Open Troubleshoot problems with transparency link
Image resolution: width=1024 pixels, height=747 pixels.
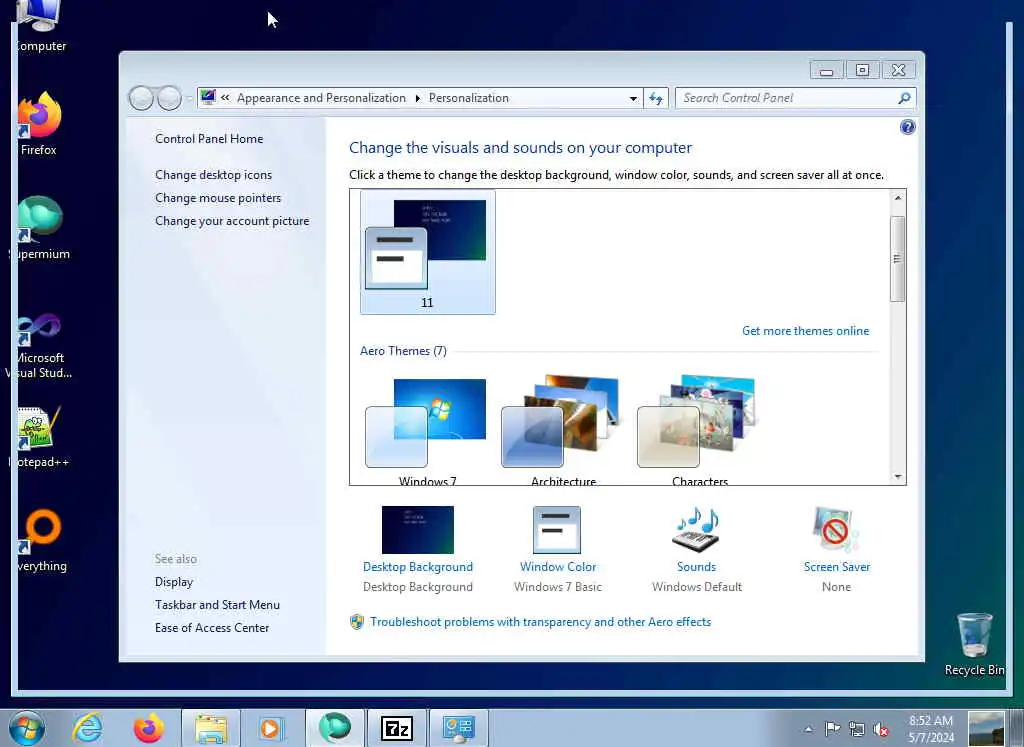click(x=540, y=622)
